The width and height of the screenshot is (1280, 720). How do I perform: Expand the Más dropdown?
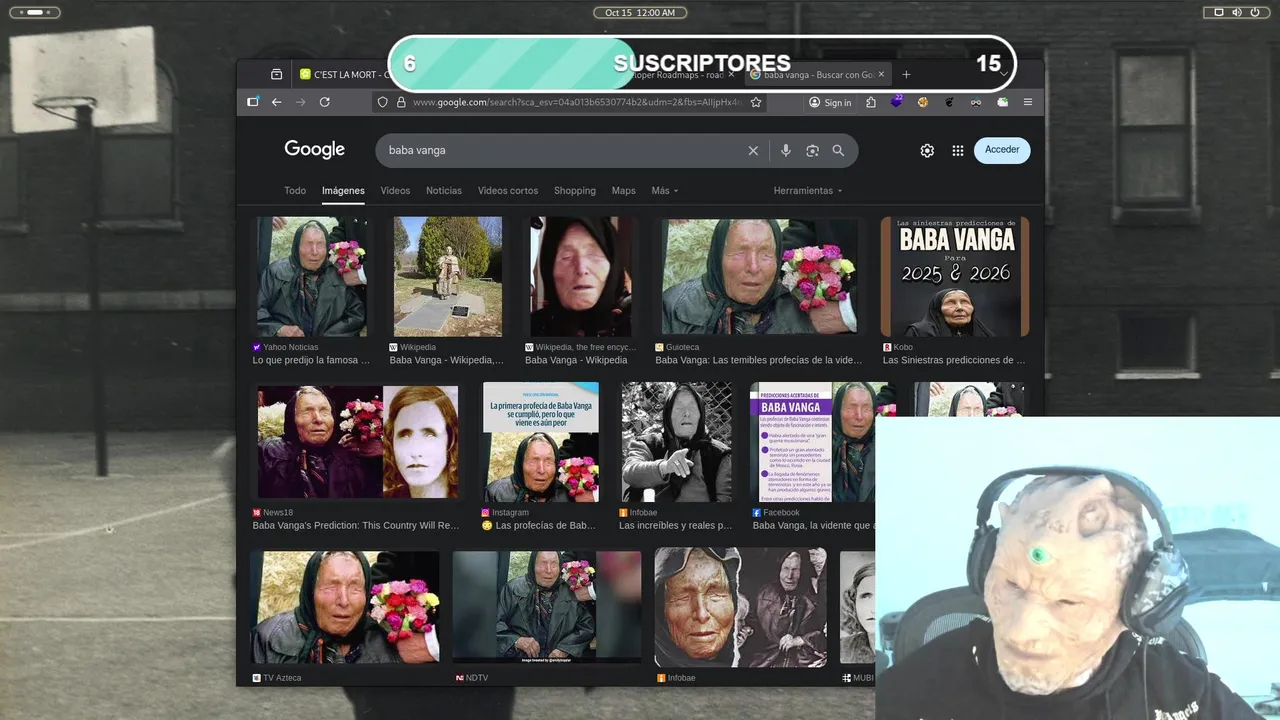664,190
